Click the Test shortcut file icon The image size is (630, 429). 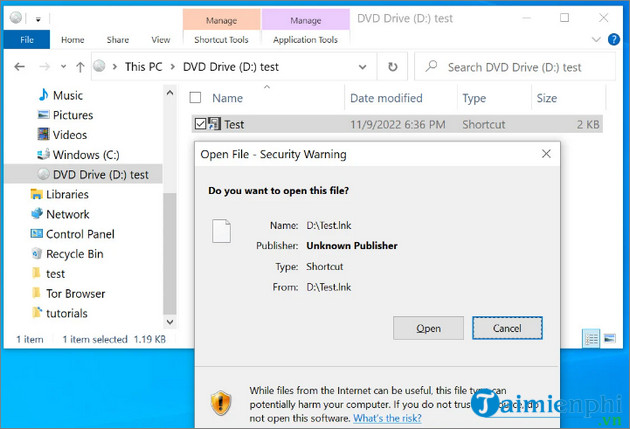pos(215,124)
